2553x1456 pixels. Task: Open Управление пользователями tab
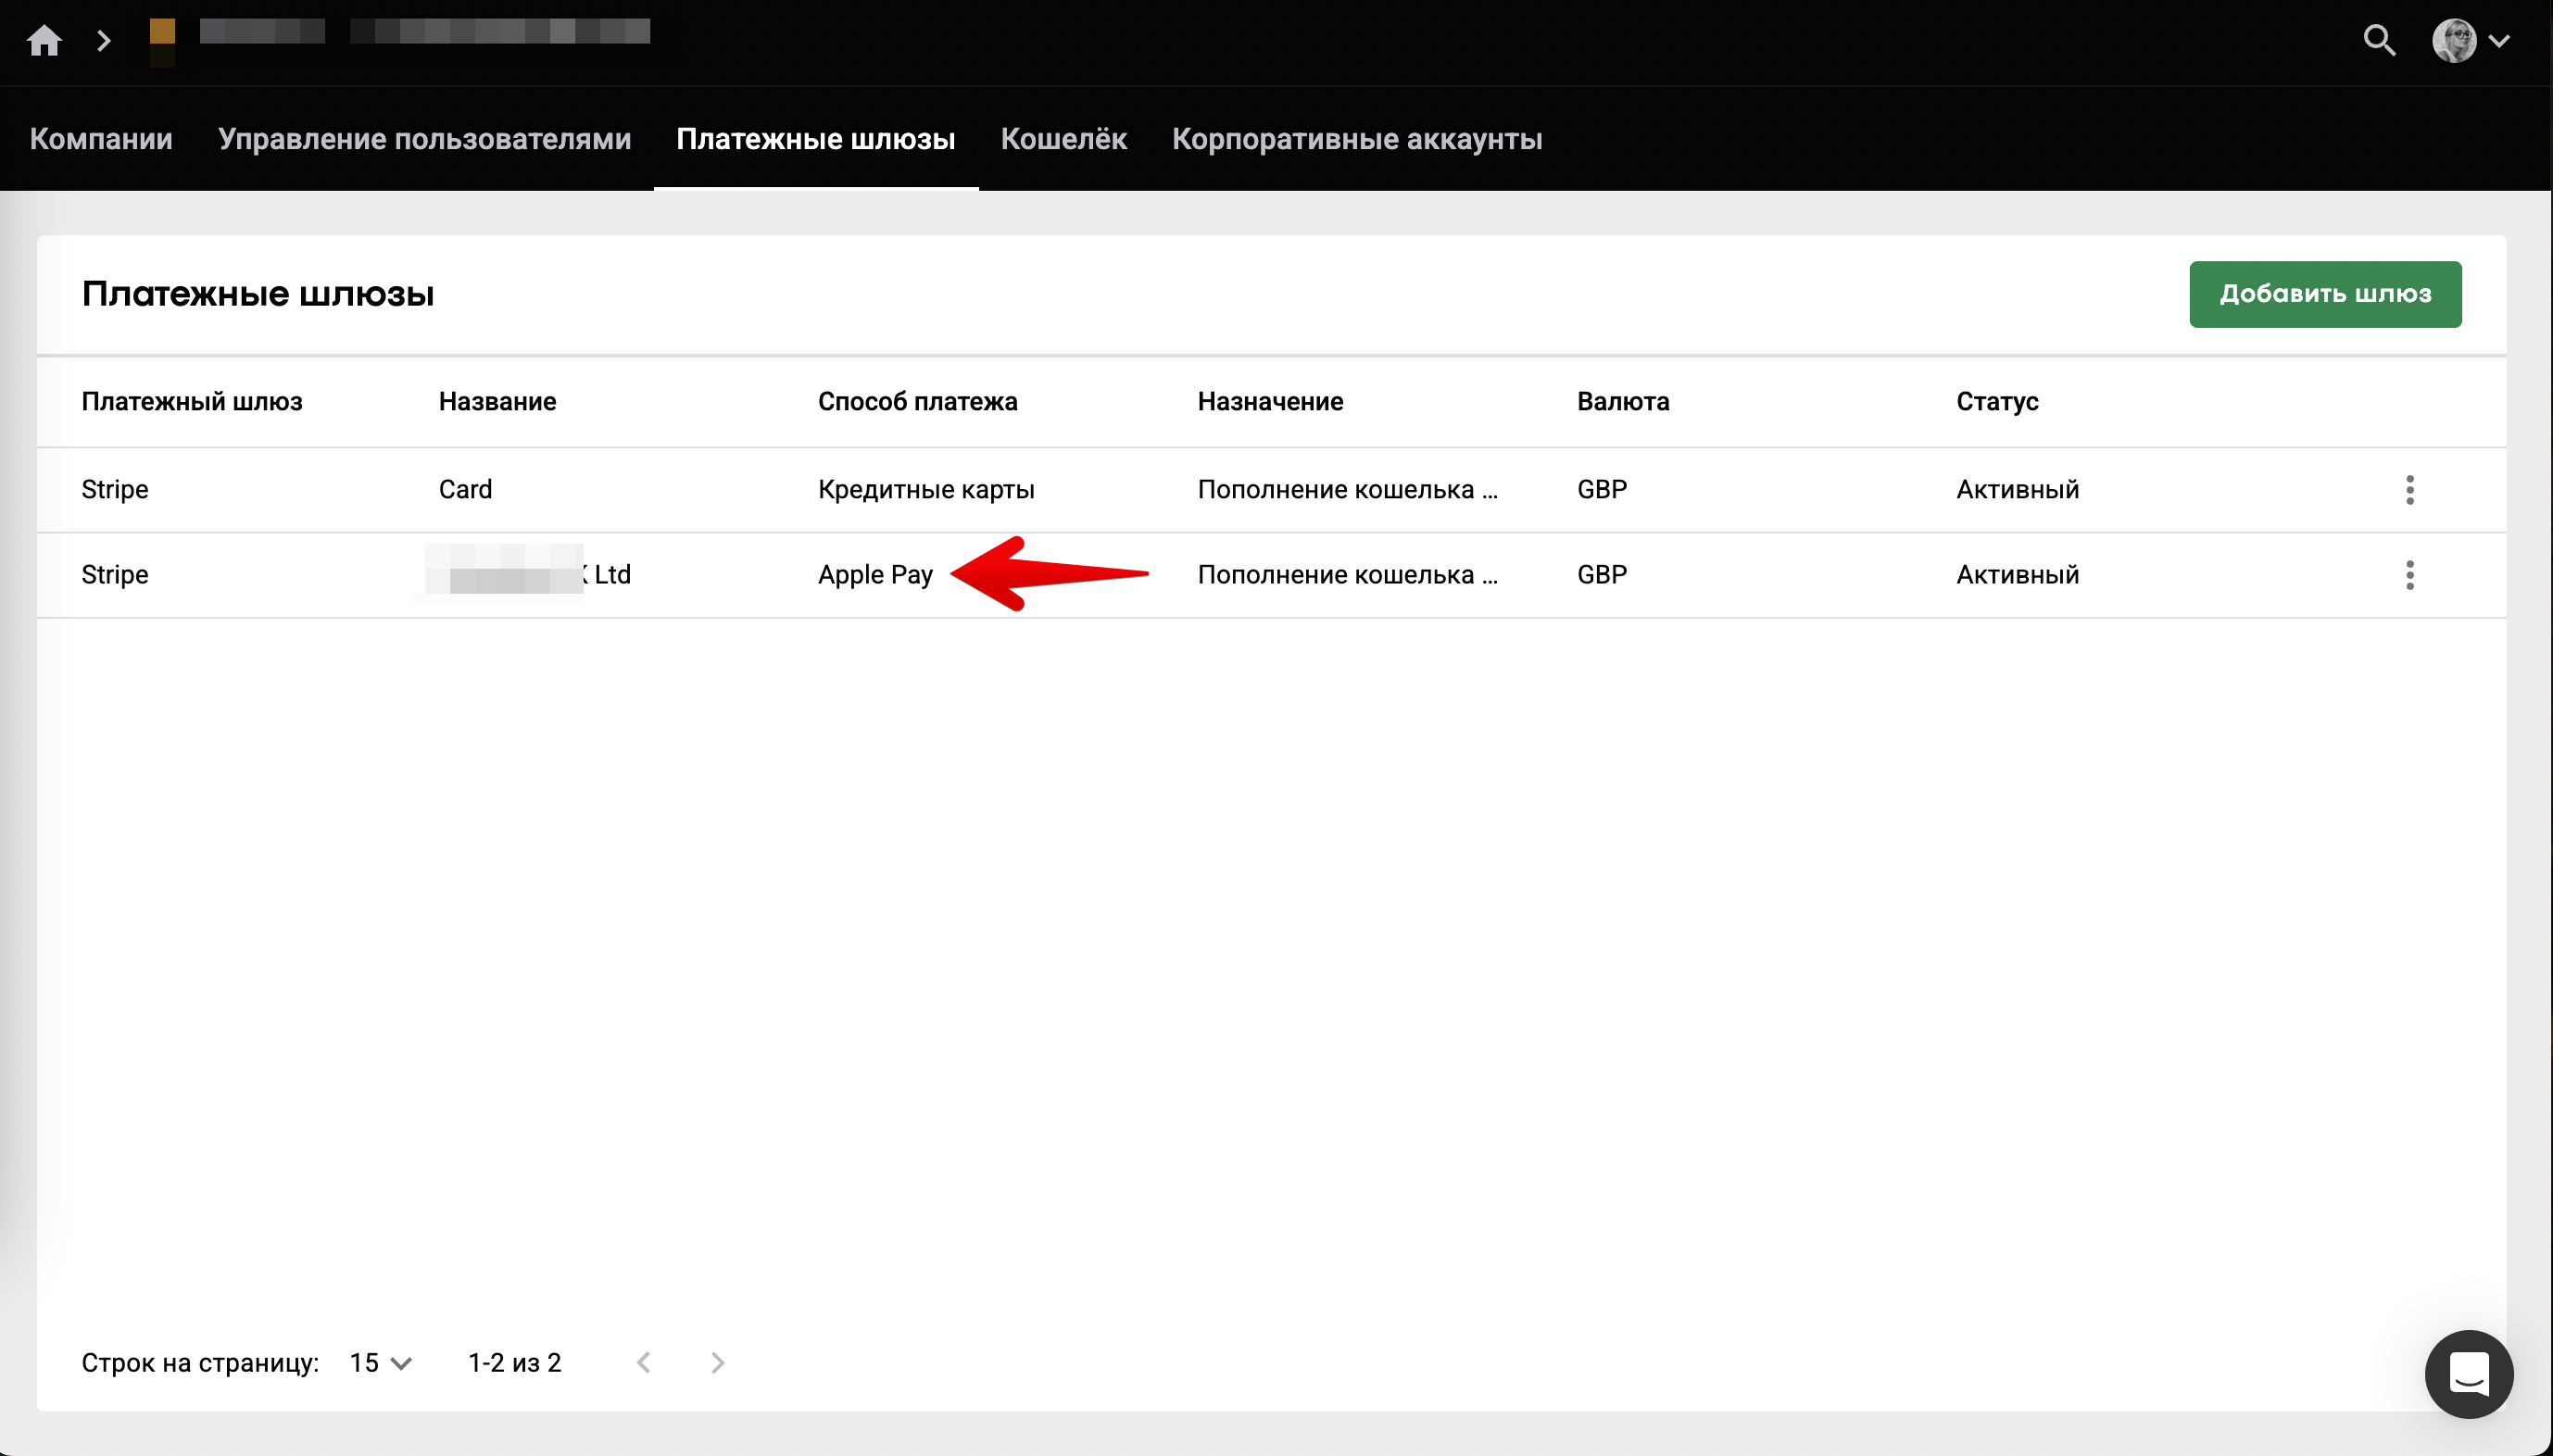(x=424, y=139)
